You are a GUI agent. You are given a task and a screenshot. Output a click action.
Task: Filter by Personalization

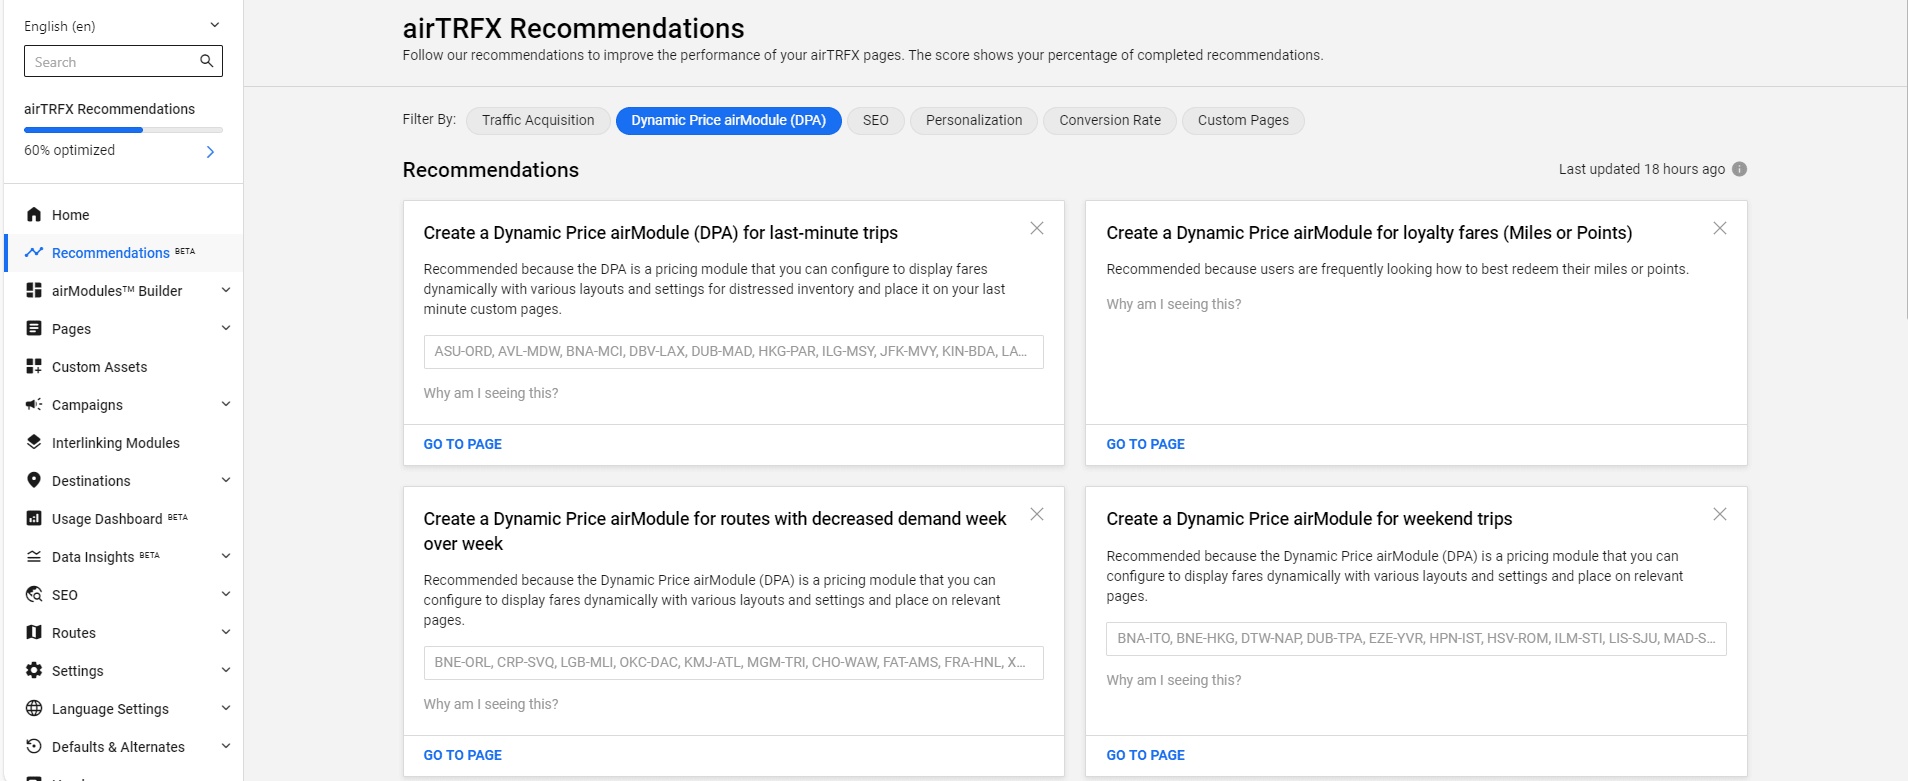[974, 120]
